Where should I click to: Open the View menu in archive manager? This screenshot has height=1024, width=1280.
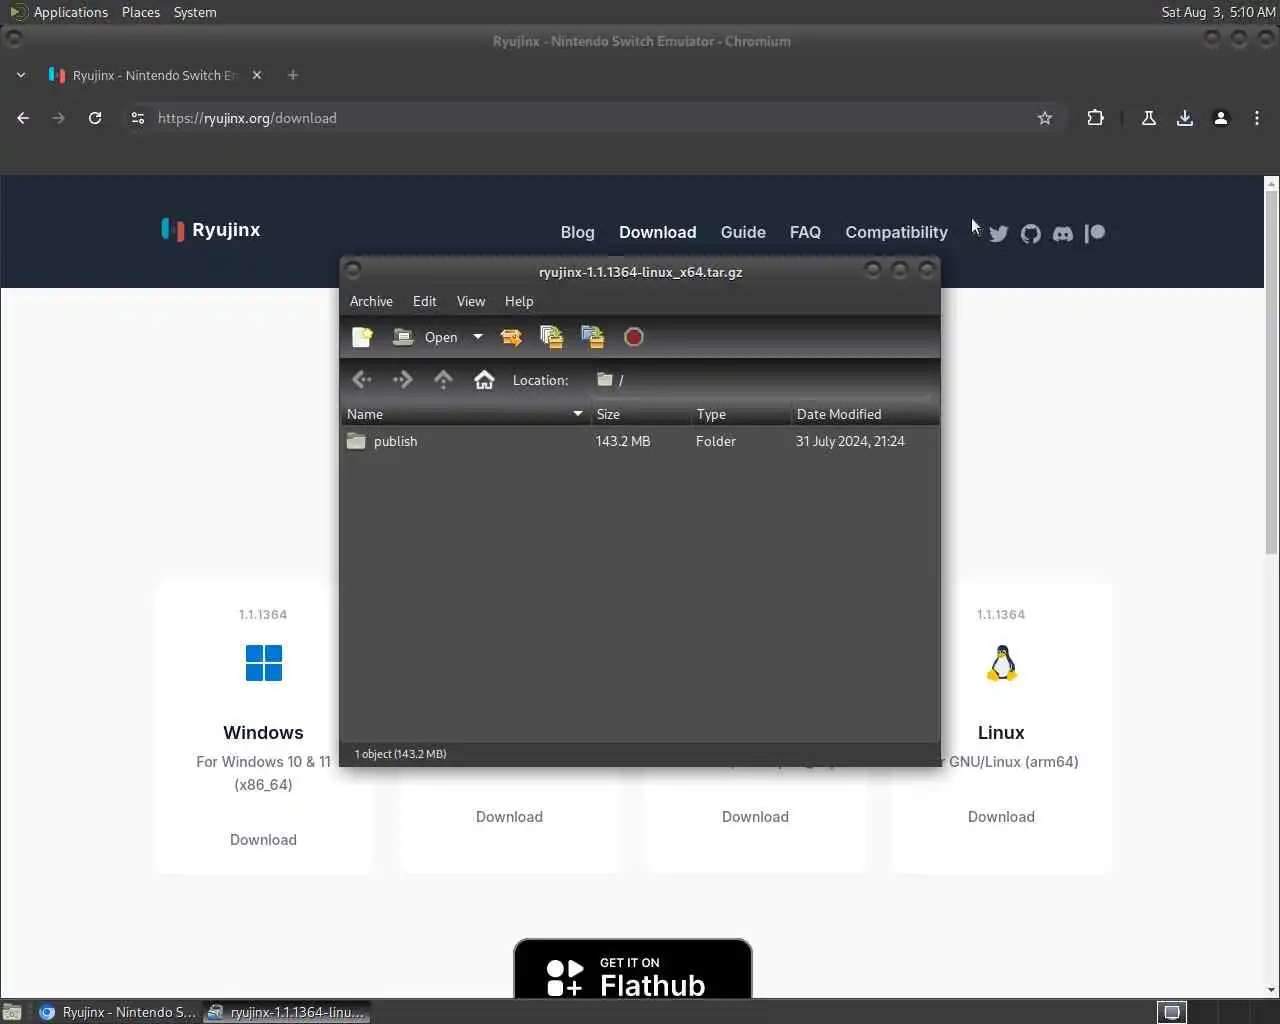point(471,301)
